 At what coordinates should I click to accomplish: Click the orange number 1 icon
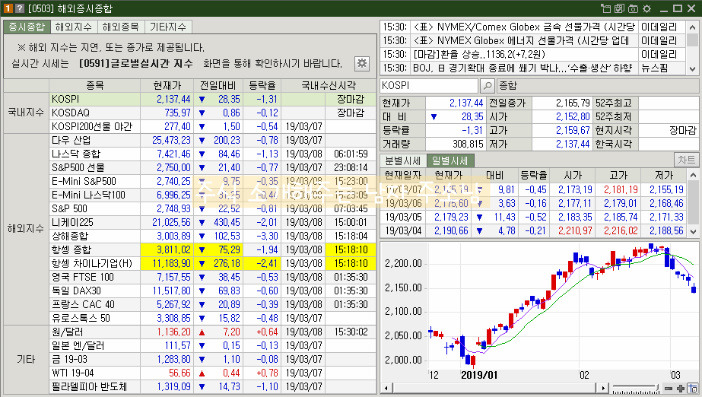(9, 9)
